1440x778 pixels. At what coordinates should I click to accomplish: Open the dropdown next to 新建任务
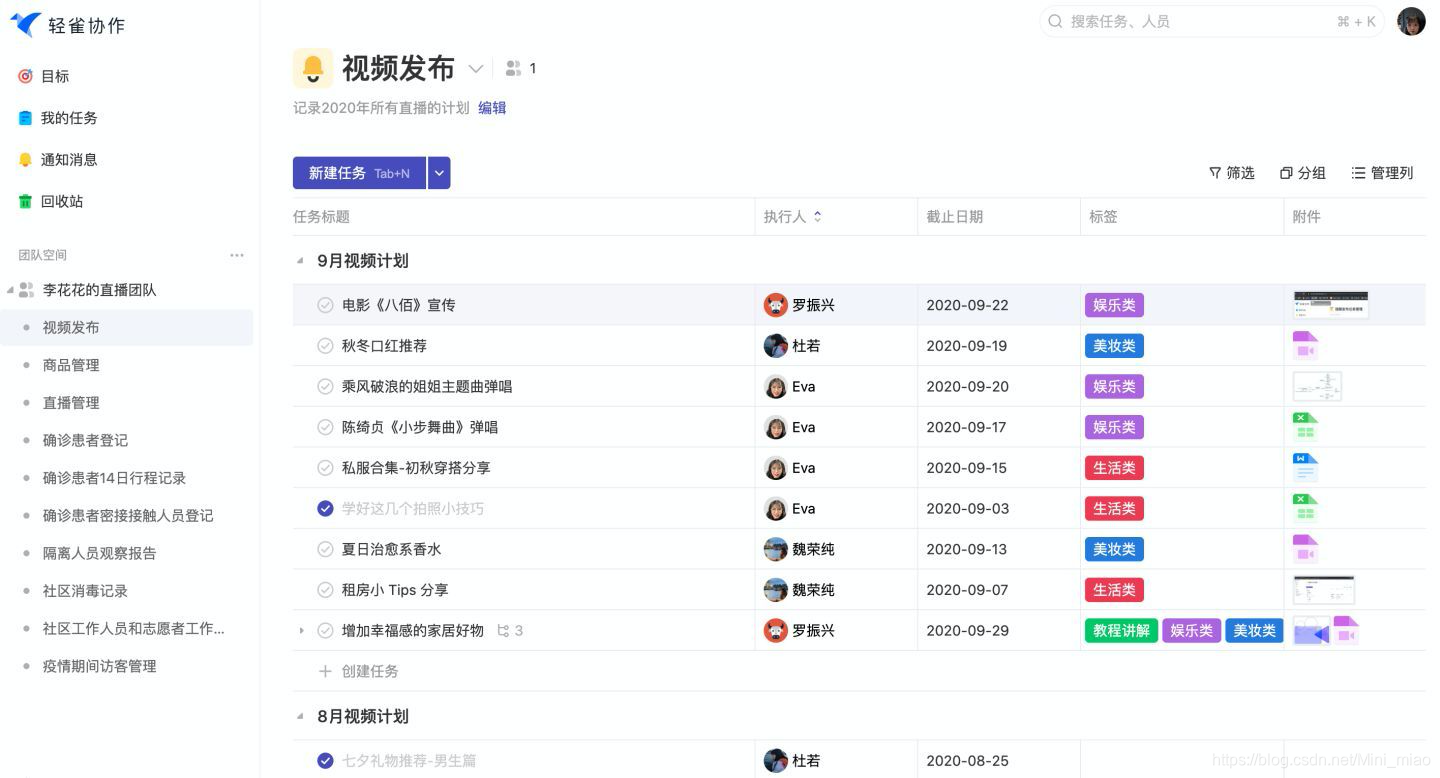pyautogui.click(x=438, y=172)
